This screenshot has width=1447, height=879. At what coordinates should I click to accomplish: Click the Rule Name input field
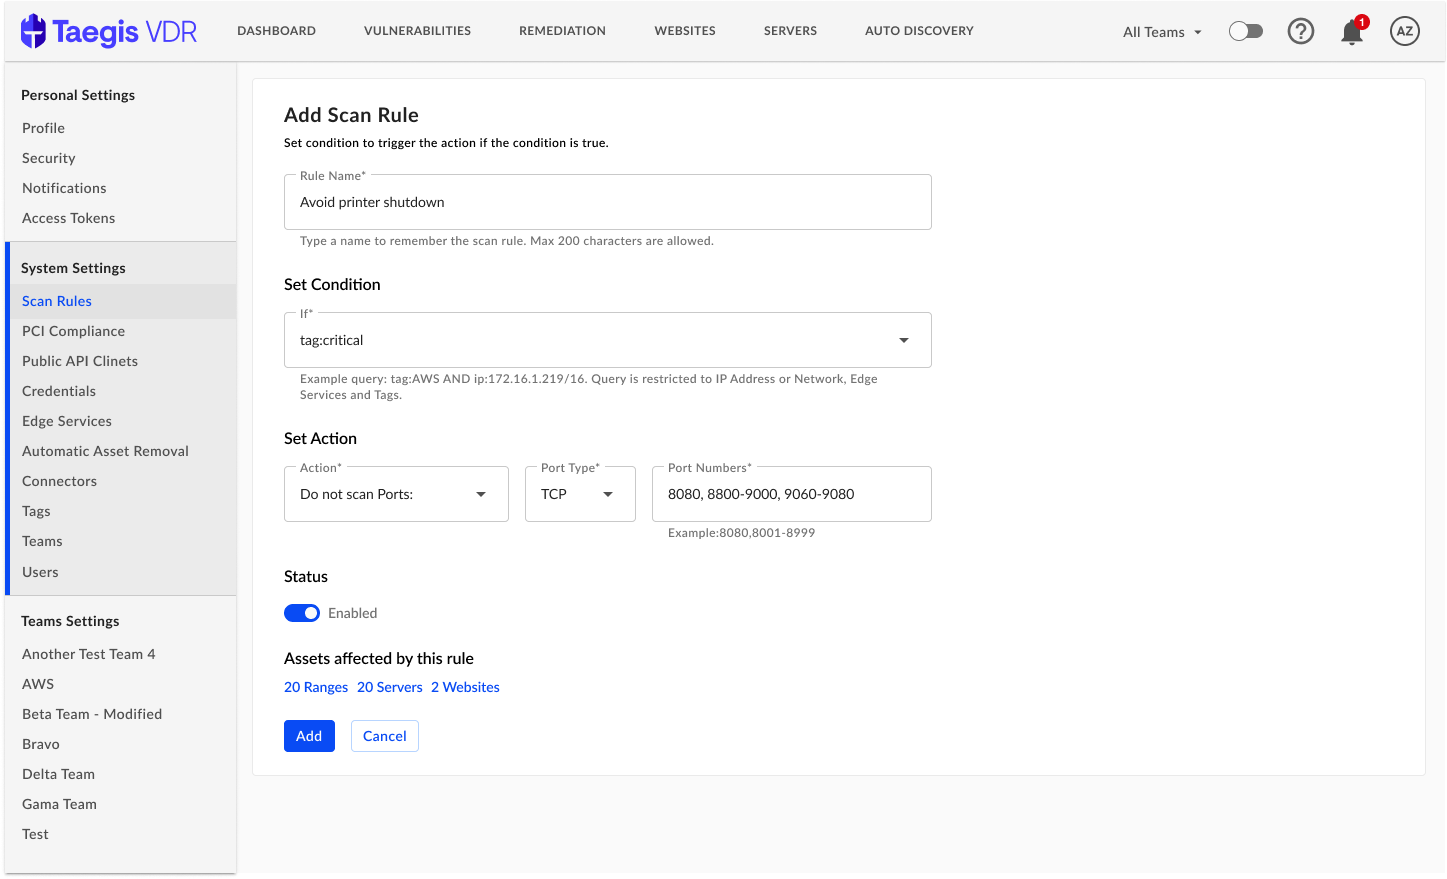click(x=608, y=202)
